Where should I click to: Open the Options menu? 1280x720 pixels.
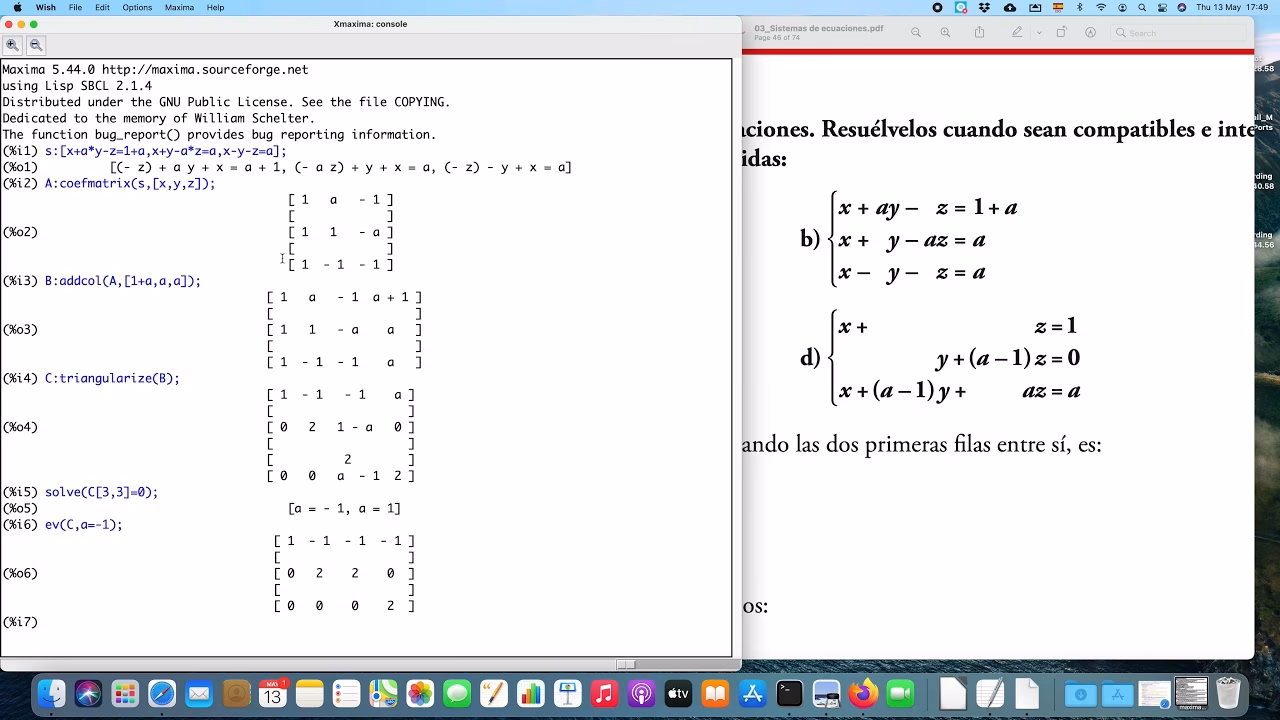click(x=137, y=7)
